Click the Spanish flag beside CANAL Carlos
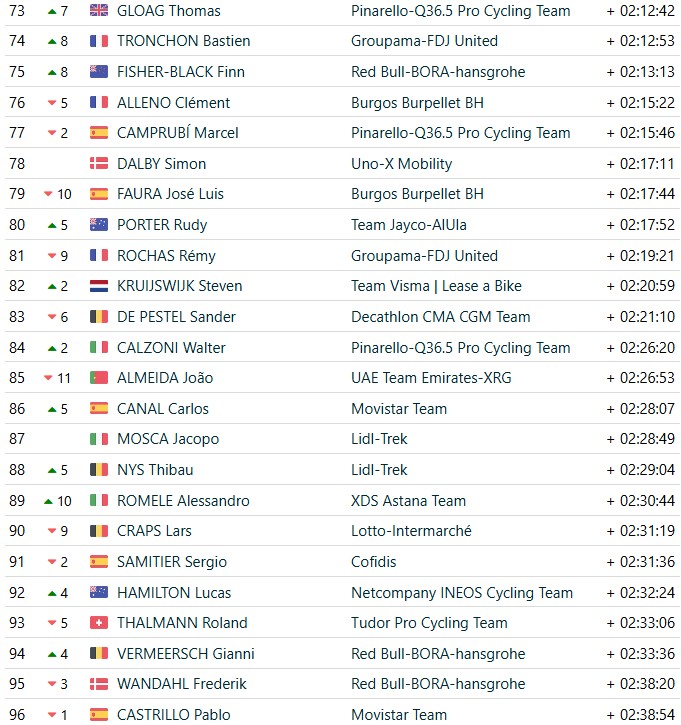The height and width of the screenshot is (725, 681). [98, 409]
